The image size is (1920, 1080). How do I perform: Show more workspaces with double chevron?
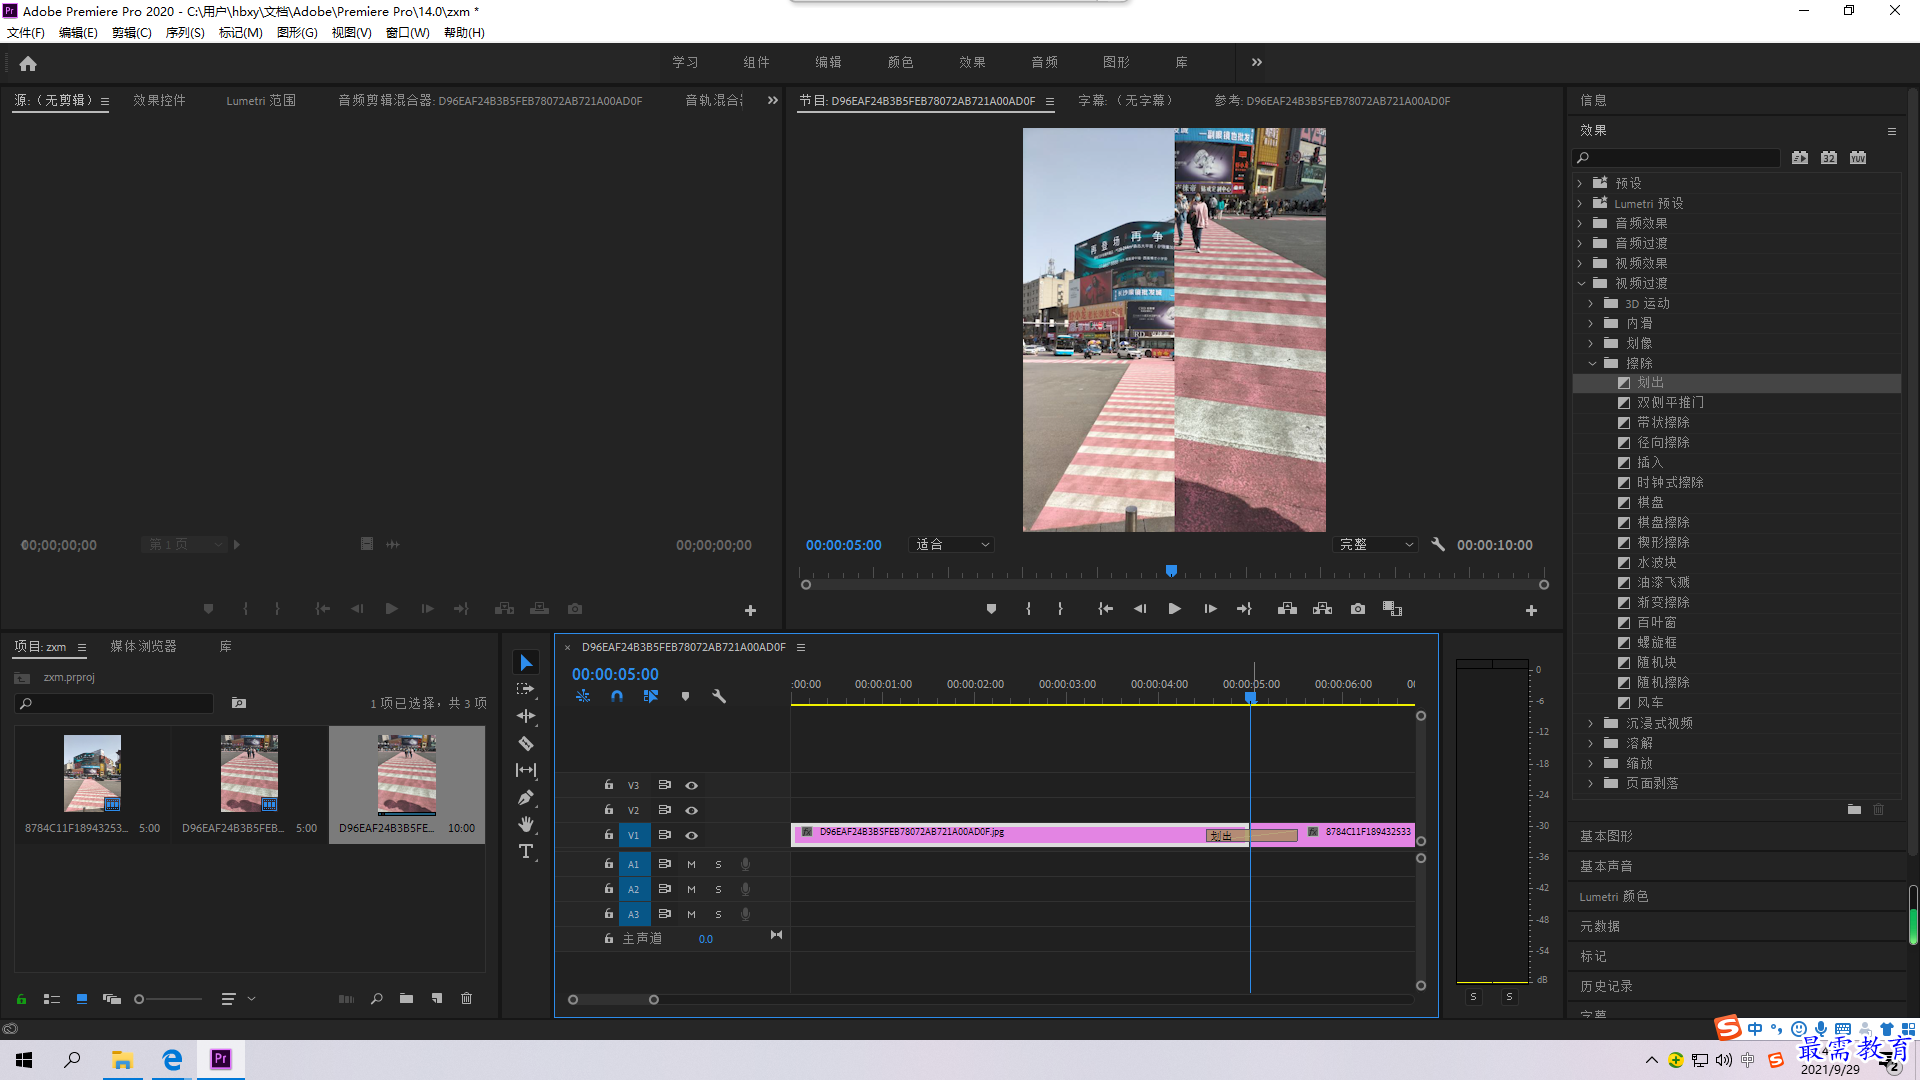coord(1256,62)
